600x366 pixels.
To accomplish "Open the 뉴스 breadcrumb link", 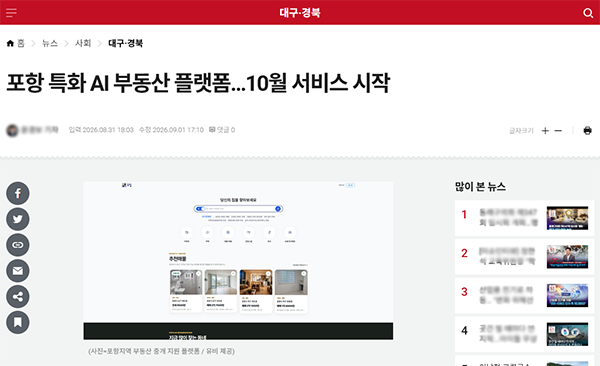I will 50,43.
